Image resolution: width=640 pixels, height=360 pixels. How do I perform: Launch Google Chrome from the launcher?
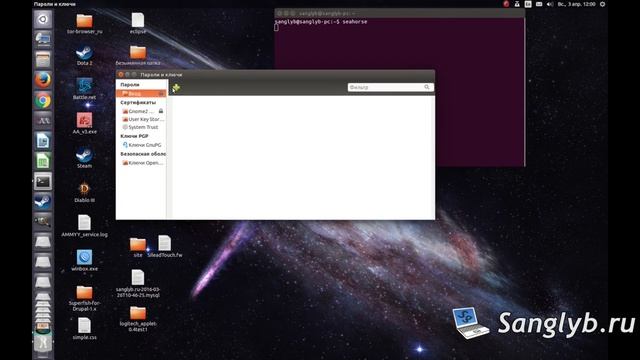tap(43, 100)
